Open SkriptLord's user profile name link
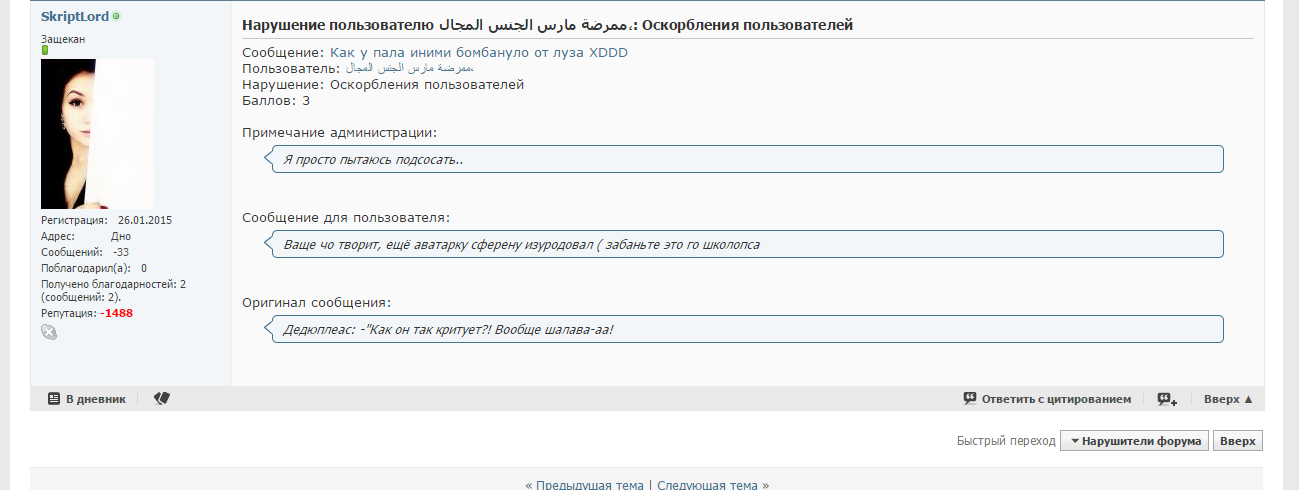 [75, 17]
